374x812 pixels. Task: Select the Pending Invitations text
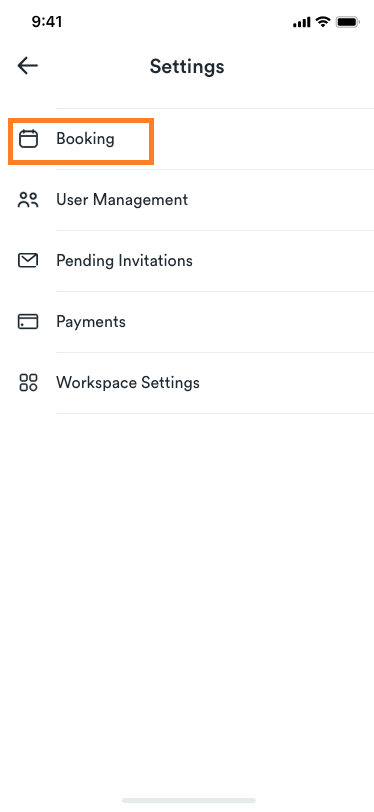tap(124, 260)
